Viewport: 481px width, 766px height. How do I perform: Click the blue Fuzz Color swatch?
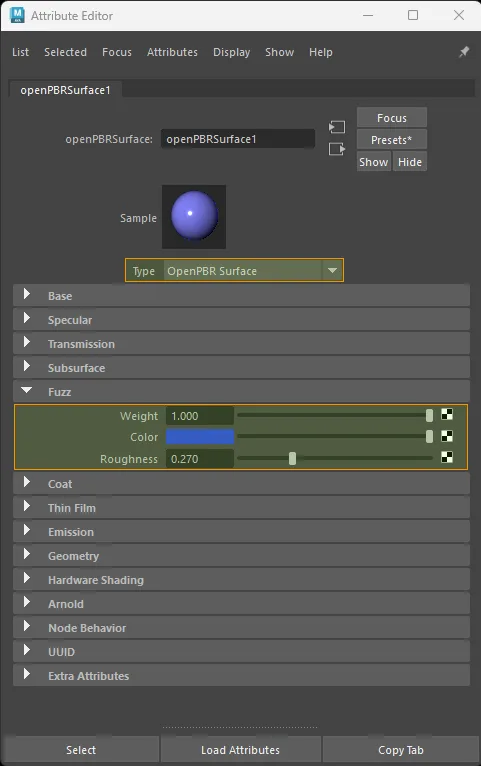pyautogui.click(x=200, y=436)
